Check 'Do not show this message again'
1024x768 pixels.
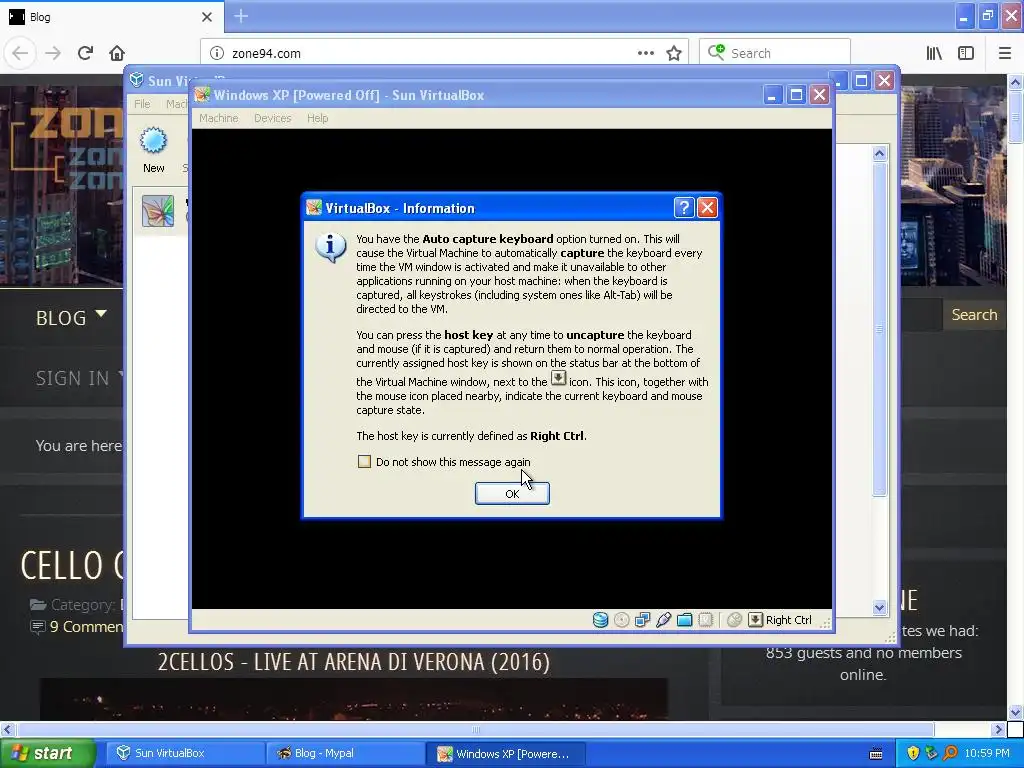pos(364,462)
